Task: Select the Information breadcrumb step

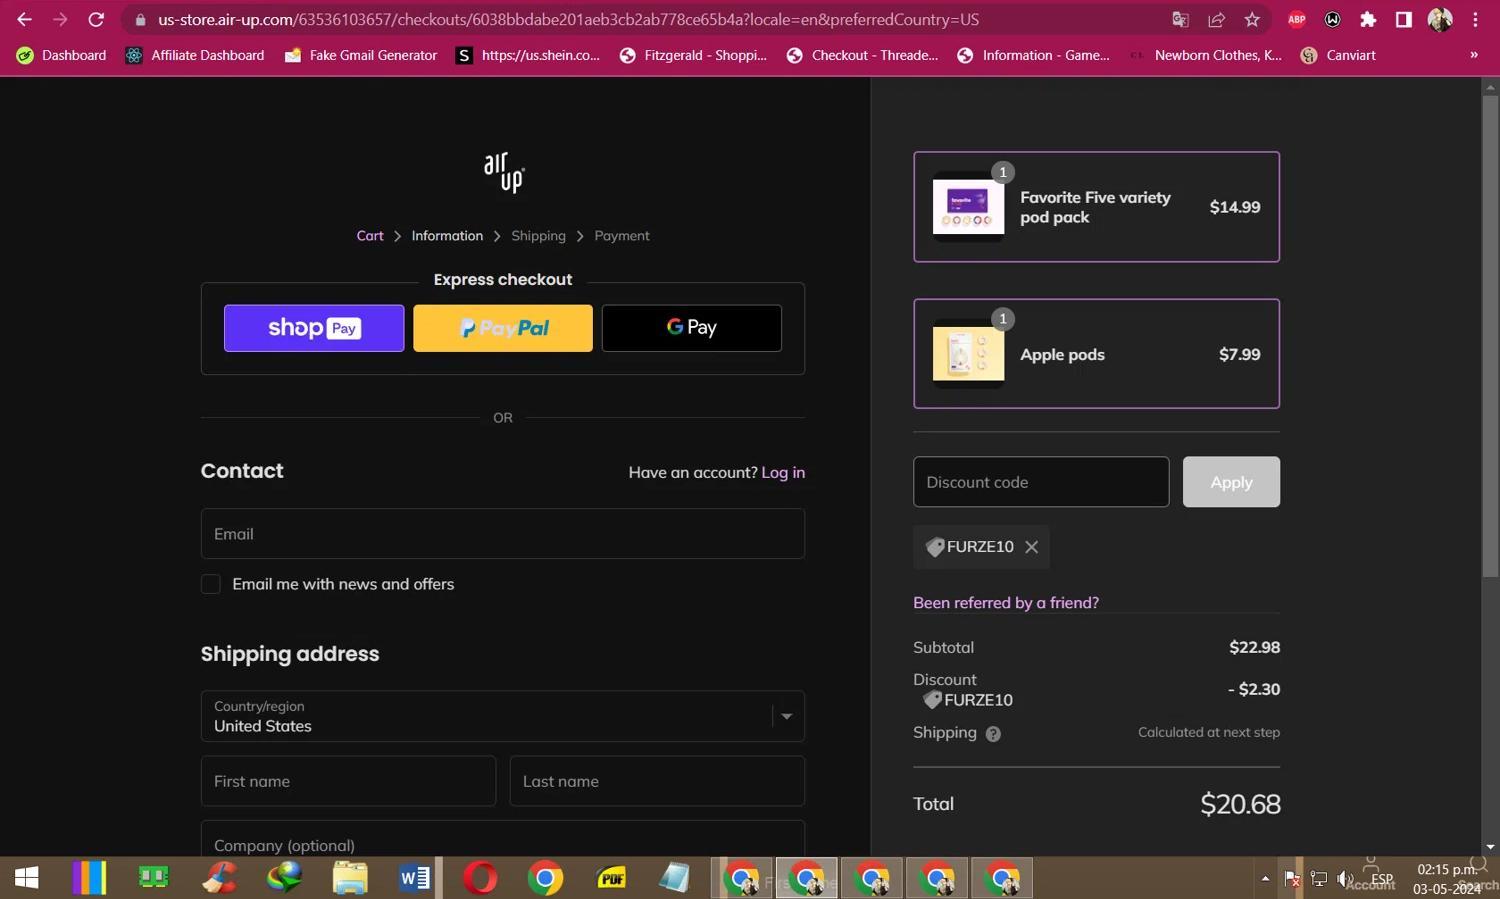Action: pyautogui.click(x=447, y=236)
